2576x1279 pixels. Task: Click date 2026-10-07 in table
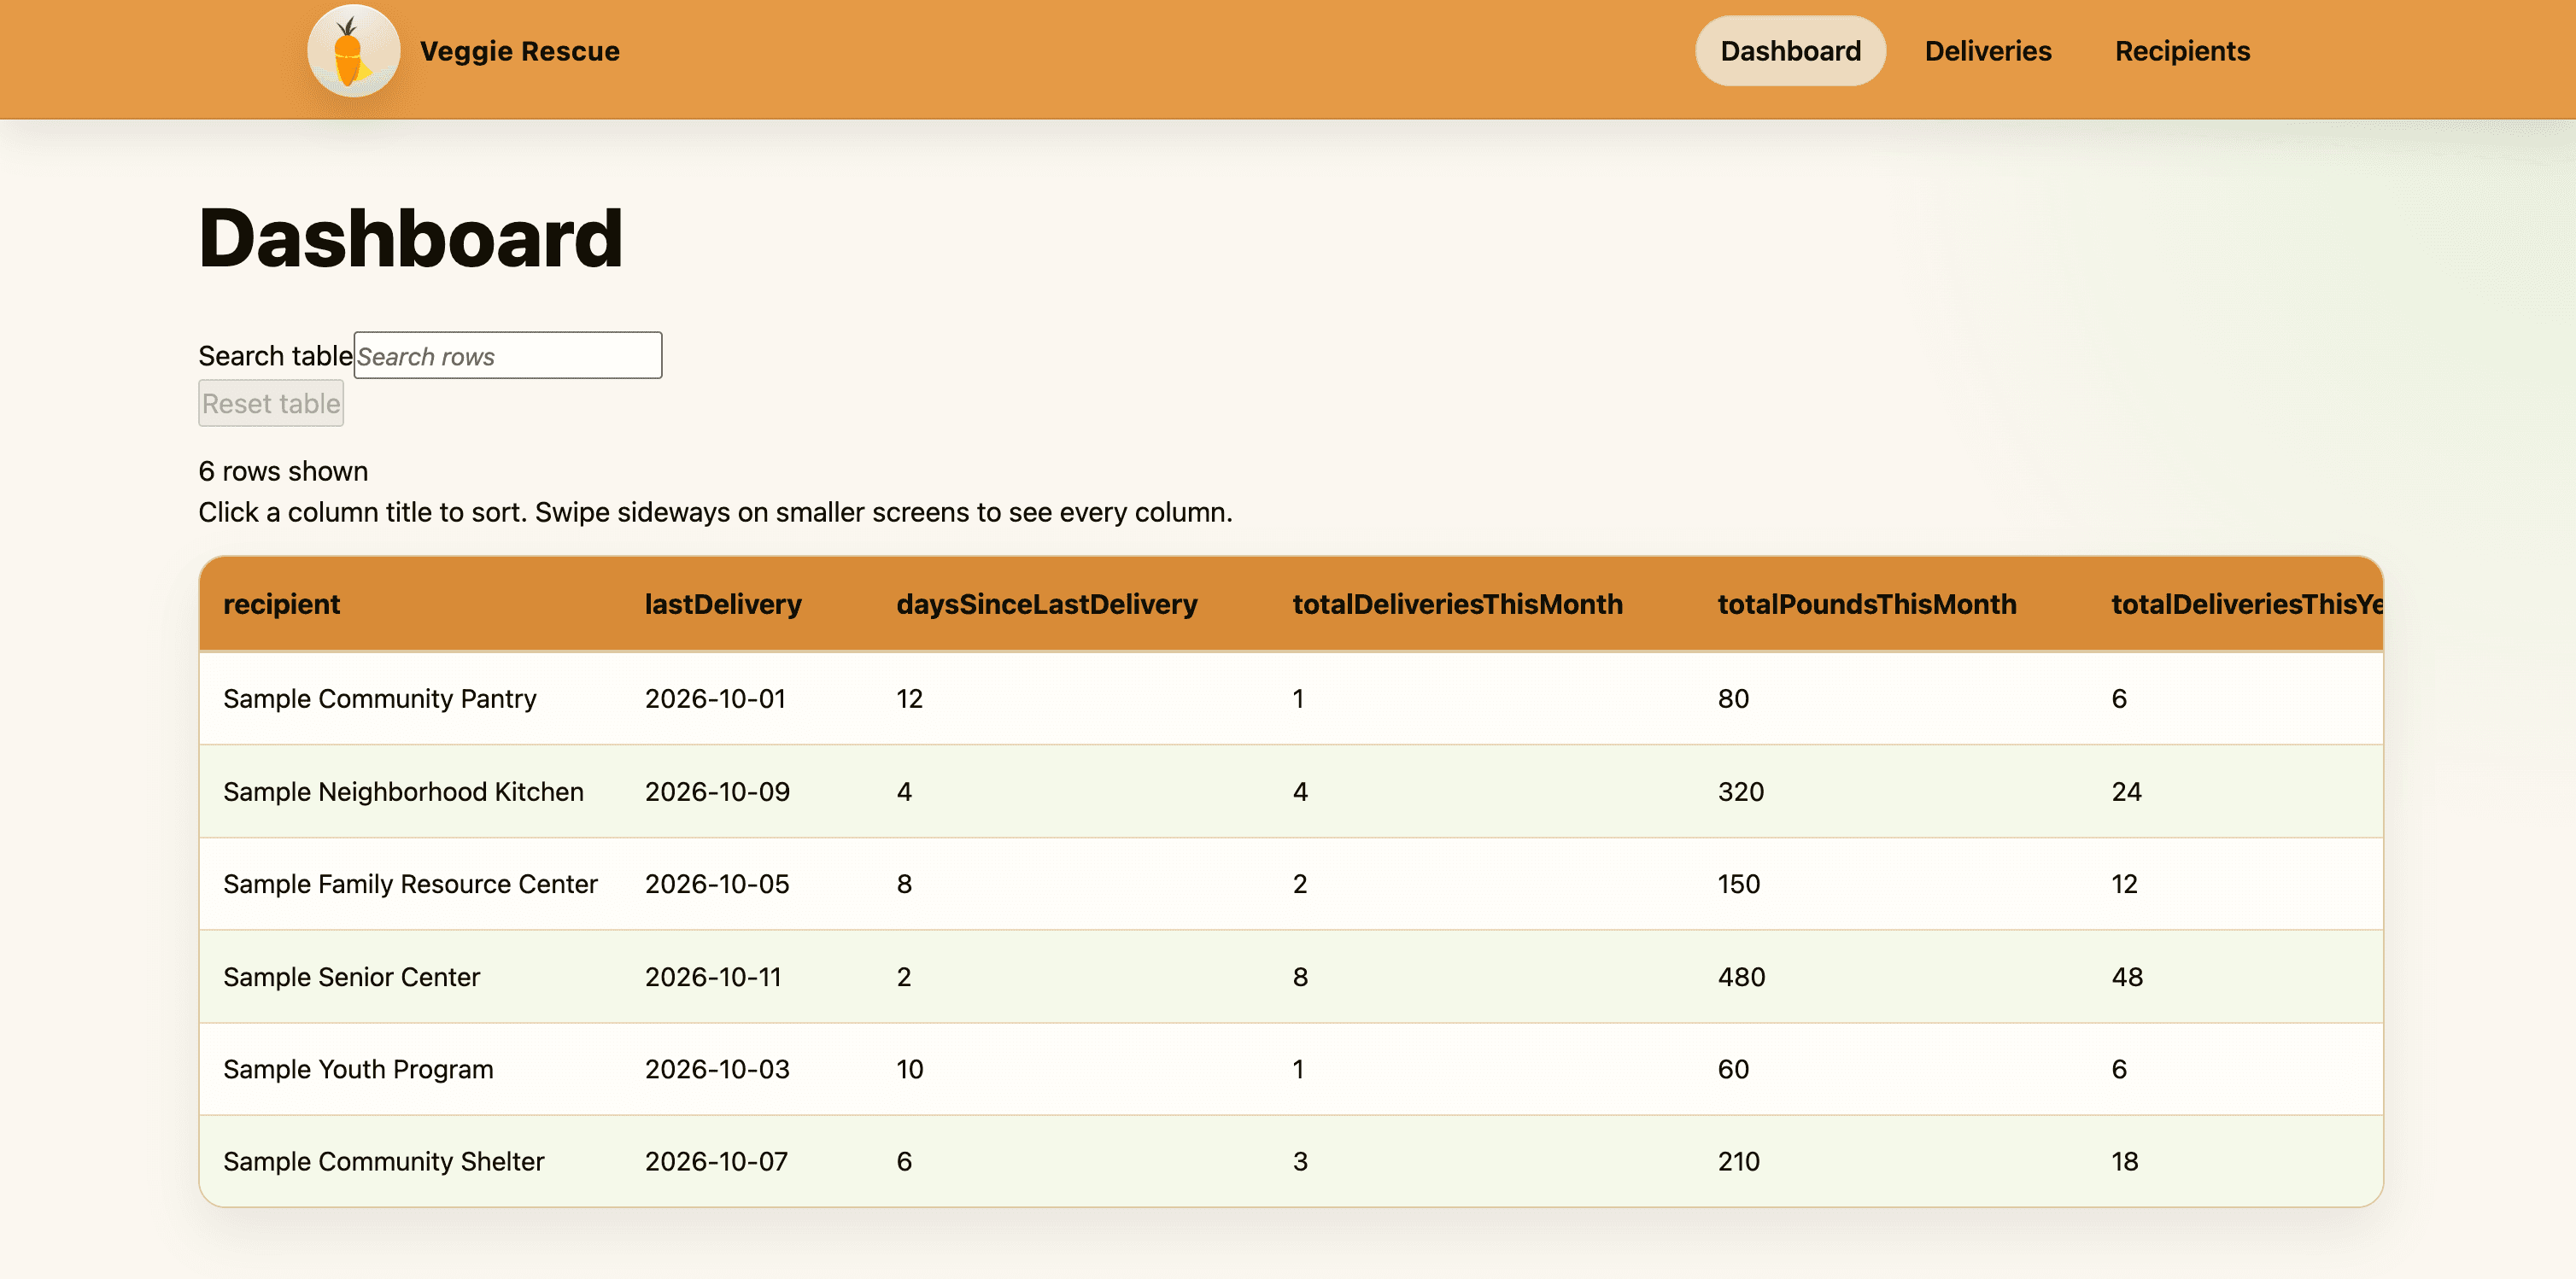[716, 1161]
